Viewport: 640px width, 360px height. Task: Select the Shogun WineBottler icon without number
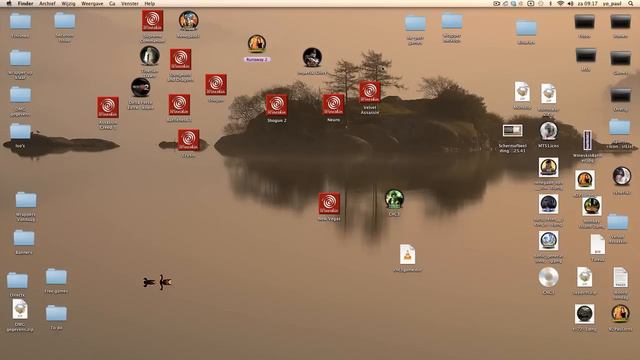pos(216,85)
